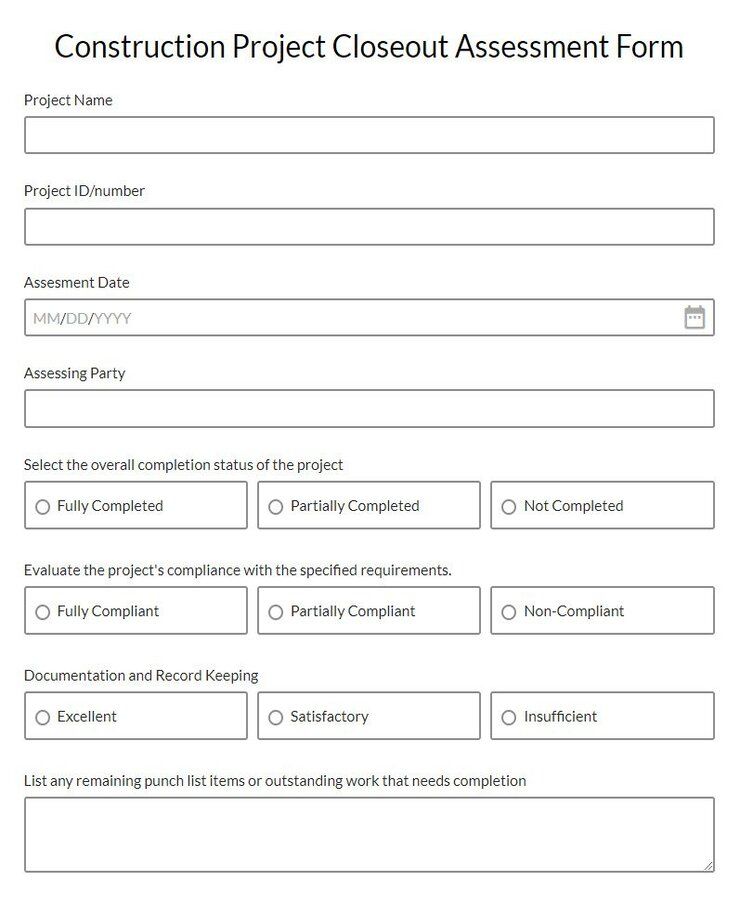The width and height of the screenshot is (740, 900).
Task: Click the Project ID/number input field
Action: tap(370, 226)
